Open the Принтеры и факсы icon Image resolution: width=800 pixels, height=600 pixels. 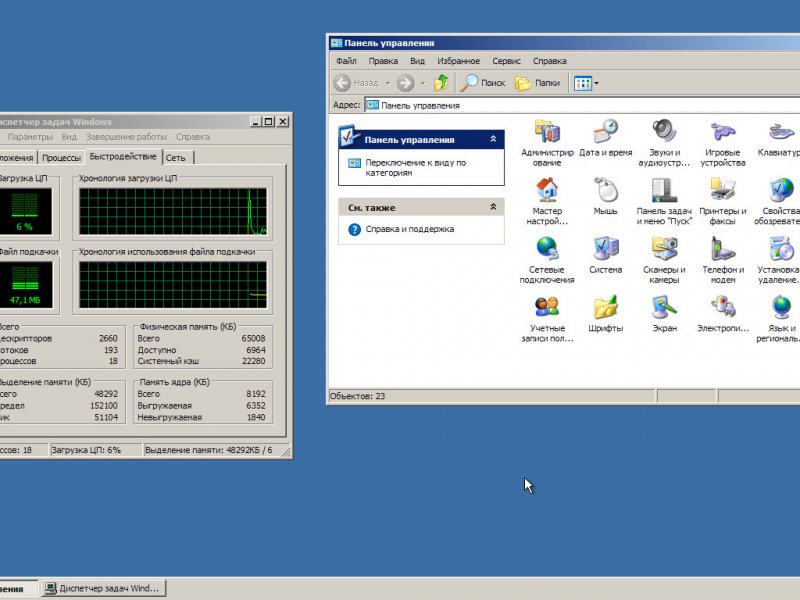coord(723,190)
